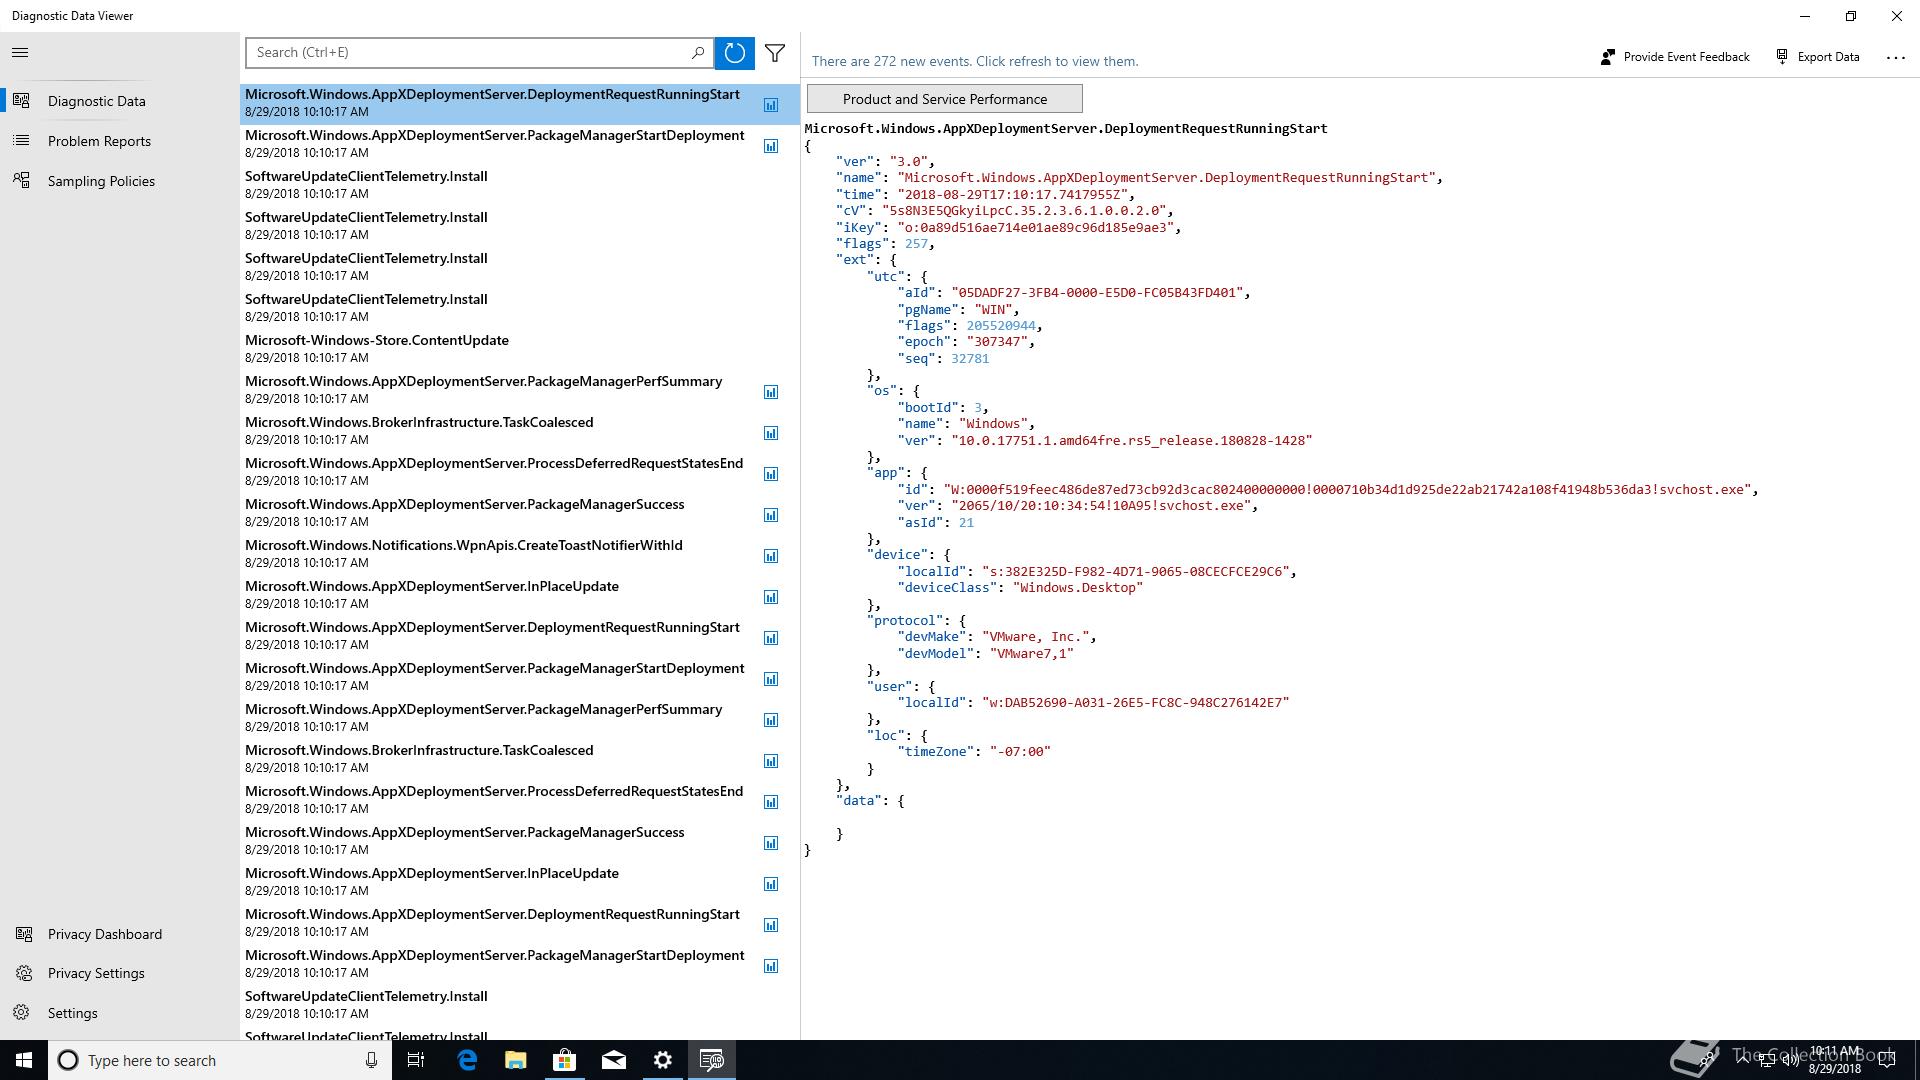This screenshot has height=1080, width=1920.
Task: Click chart icon for selected DeploymentRequestRunningStart event
Action: (x=771, y=105)
